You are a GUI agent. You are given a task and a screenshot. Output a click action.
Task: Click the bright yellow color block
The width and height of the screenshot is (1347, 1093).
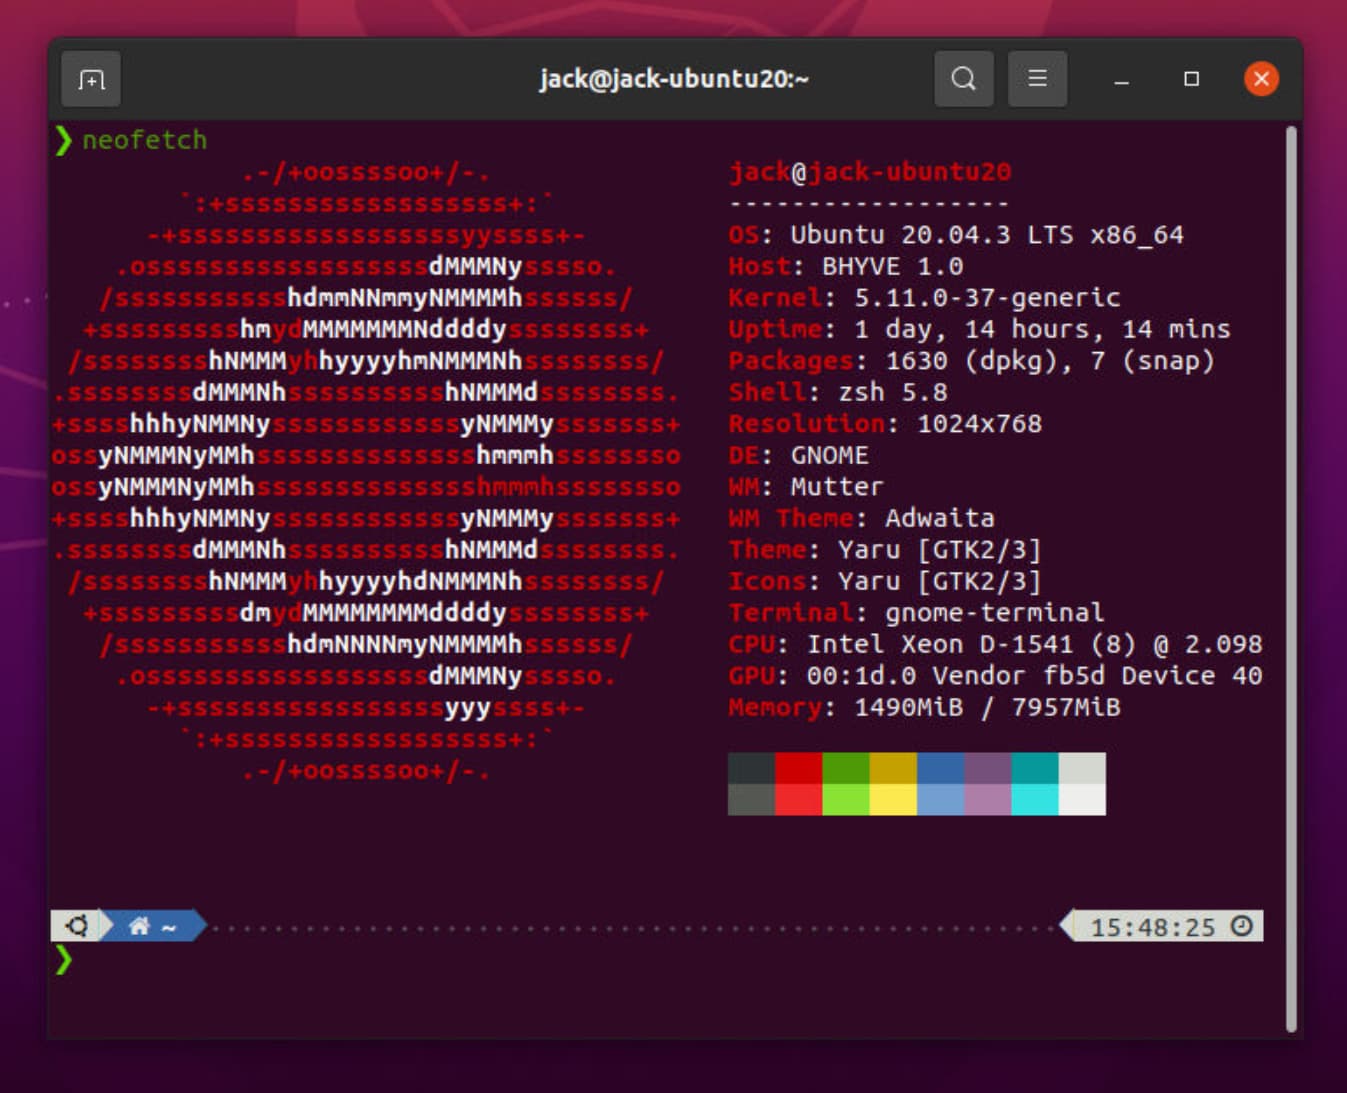893,800
